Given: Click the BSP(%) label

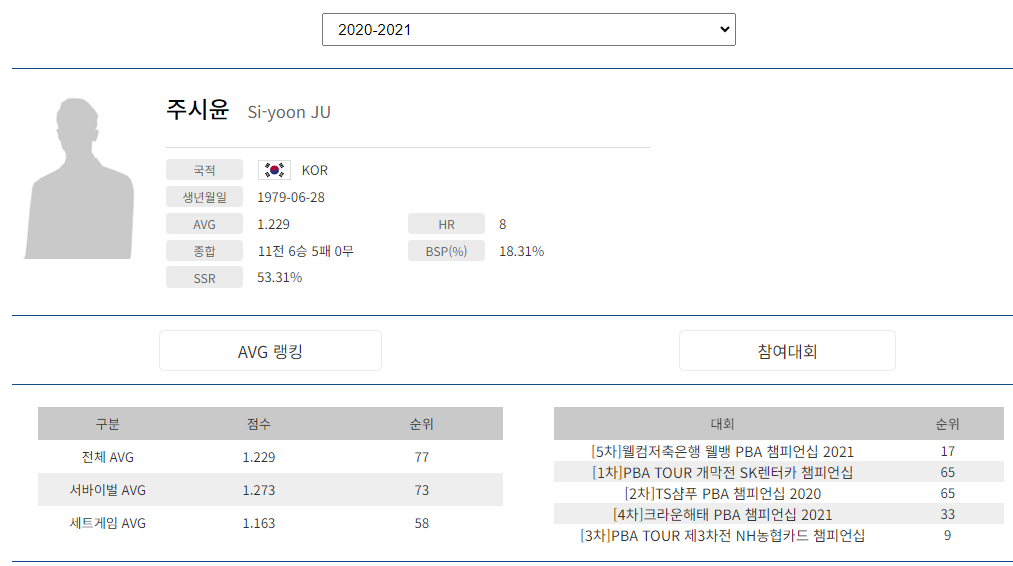Looking at the screenshot, I should pos(446,251).
